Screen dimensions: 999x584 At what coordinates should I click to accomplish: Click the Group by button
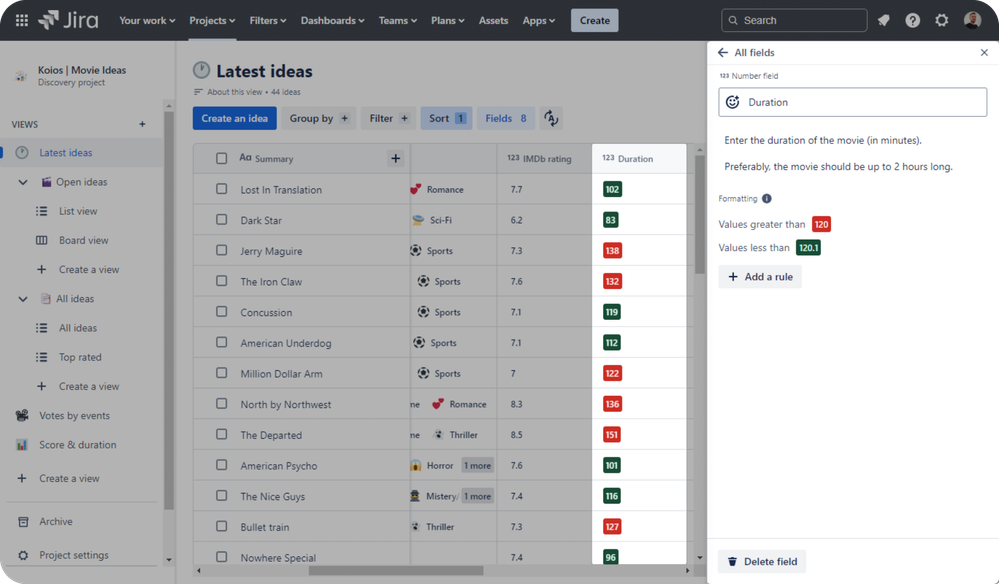tap(319, 118)
